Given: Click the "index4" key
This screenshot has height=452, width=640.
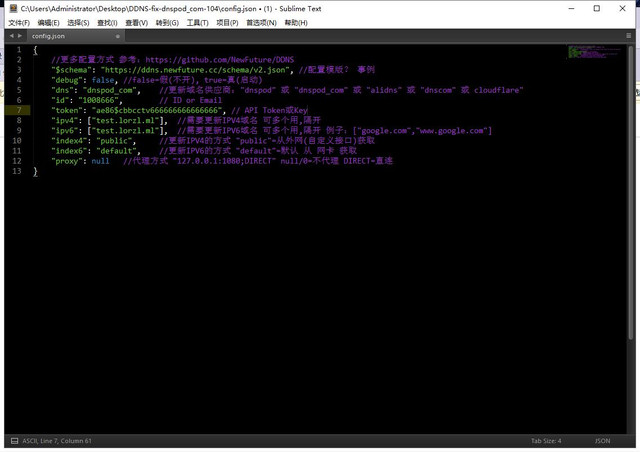Looking at the screenshot, I should (69, 141).
